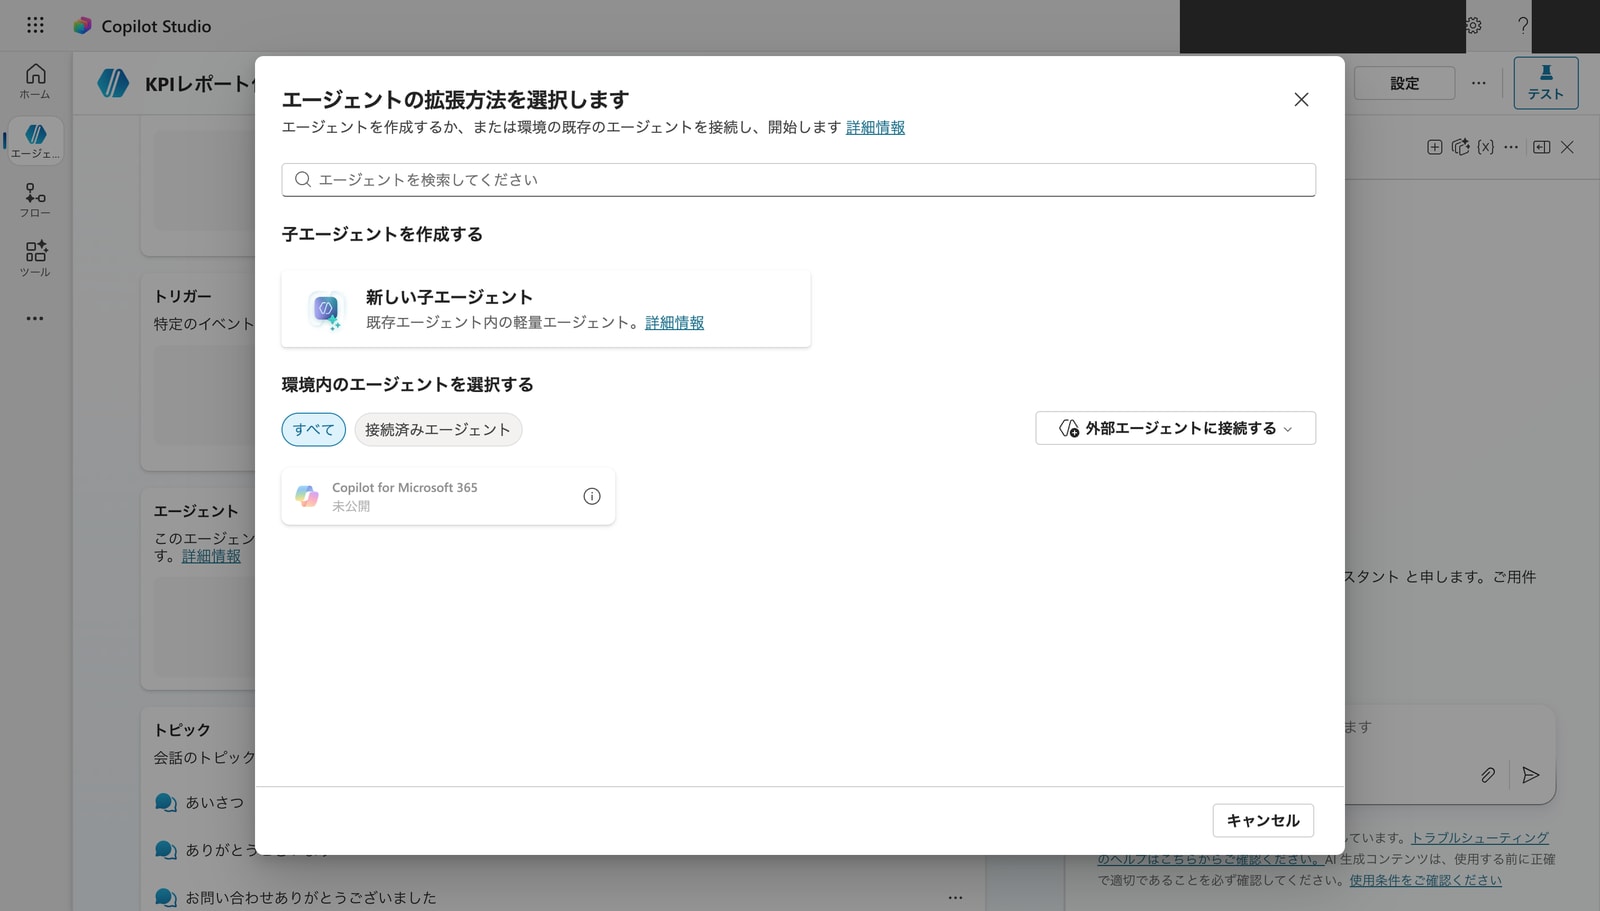Show info for Copilot for Microsoft 365
The height and width of the screenshot is (911, 1600).
(592, 496)
